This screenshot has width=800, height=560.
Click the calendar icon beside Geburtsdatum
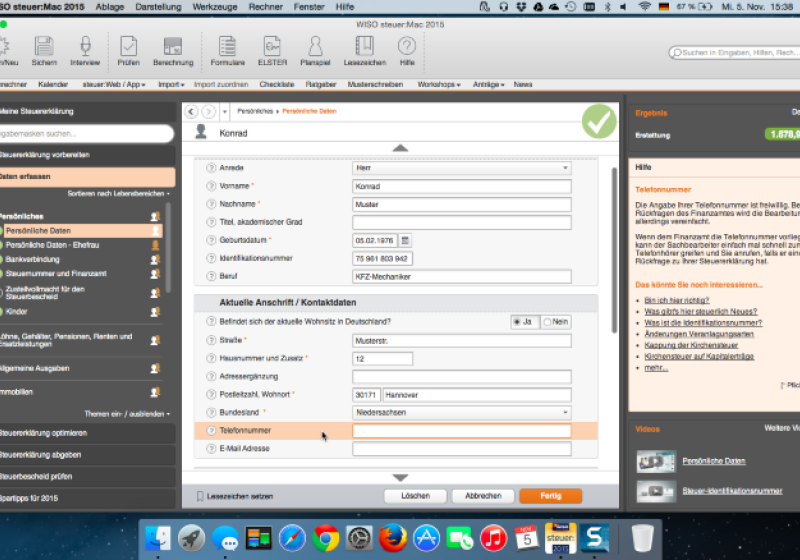pos(405,240)
